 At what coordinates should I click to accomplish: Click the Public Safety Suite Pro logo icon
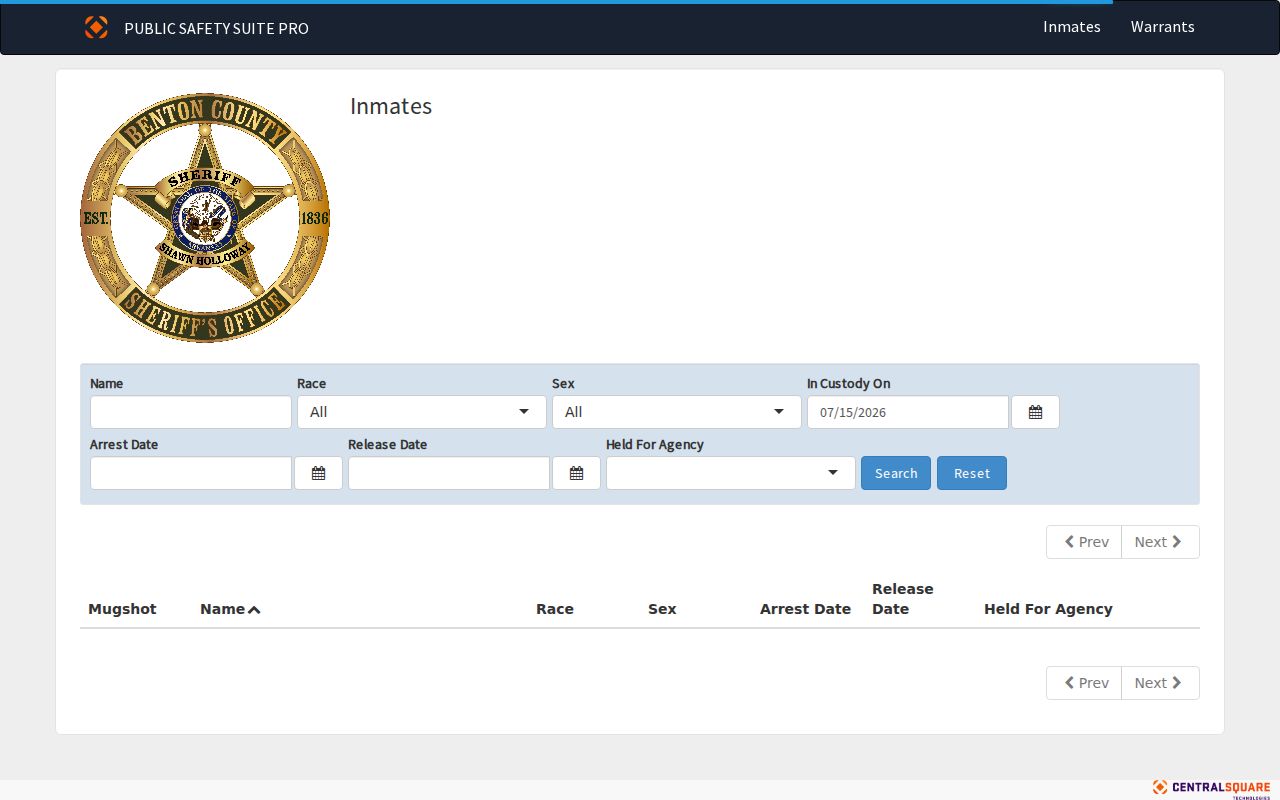[96, 27]
